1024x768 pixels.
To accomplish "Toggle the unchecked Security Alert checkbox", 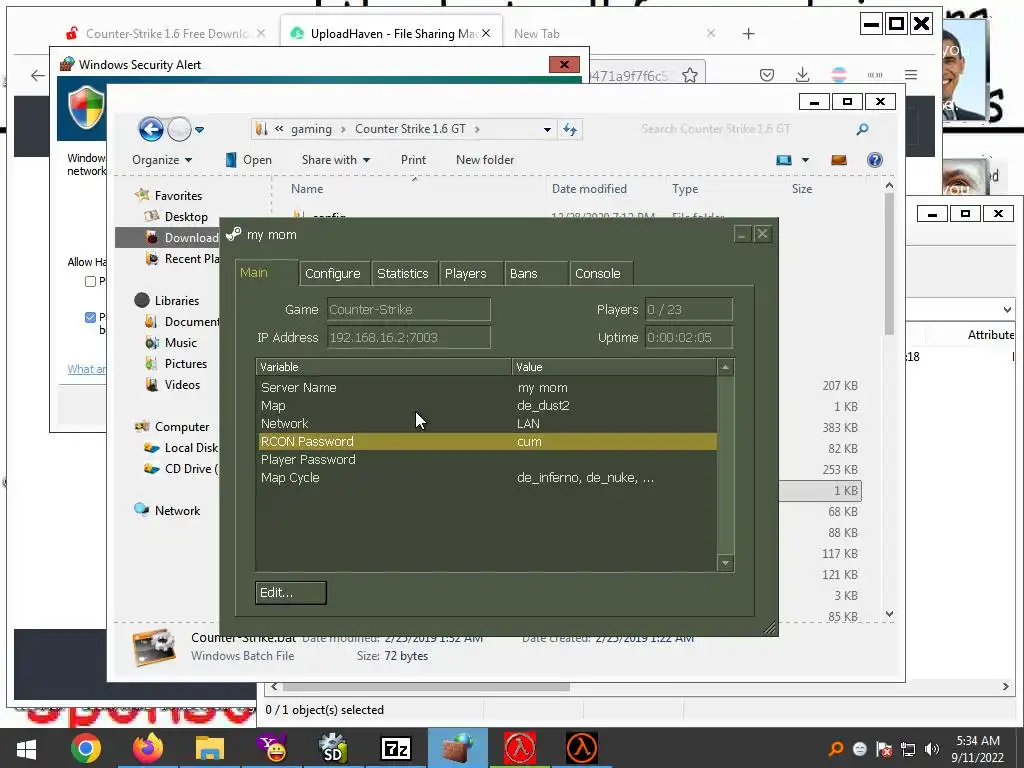I will (x=91, y=281).
